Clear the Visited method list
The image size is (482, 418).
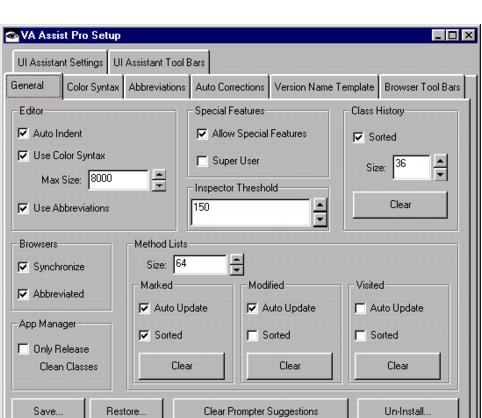point(398,366)
